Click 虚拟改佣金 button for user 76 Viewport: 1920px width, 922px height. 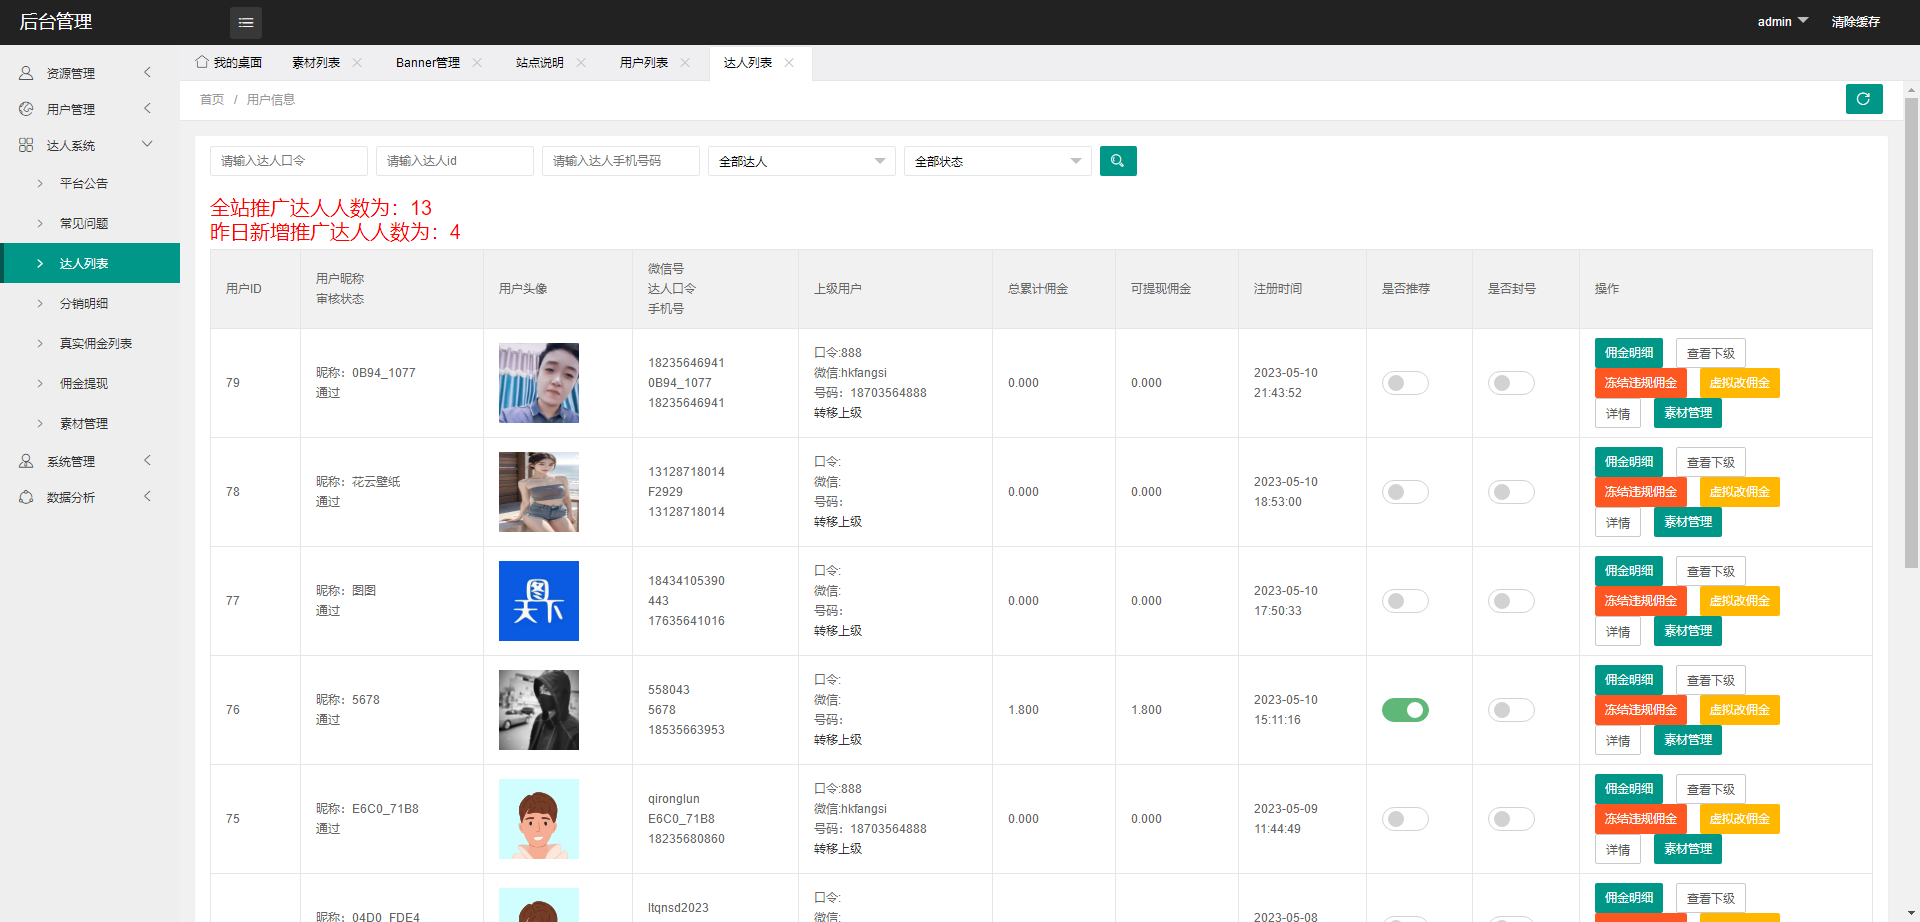[x=1740, y=710]
